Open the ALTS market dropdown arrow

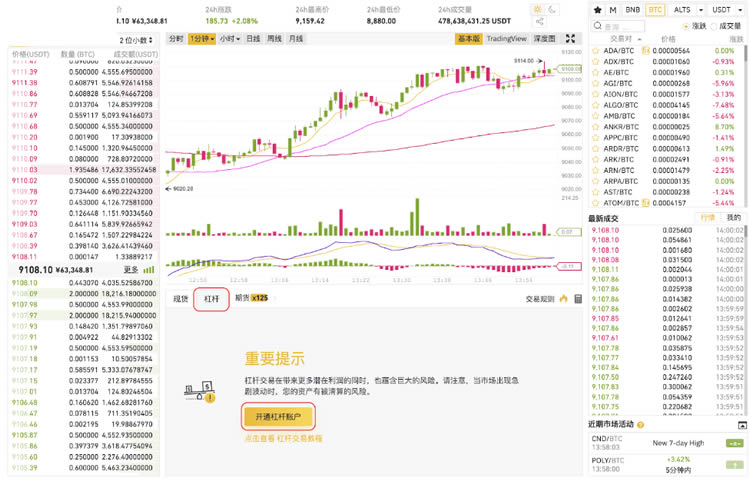coord(701,10)
